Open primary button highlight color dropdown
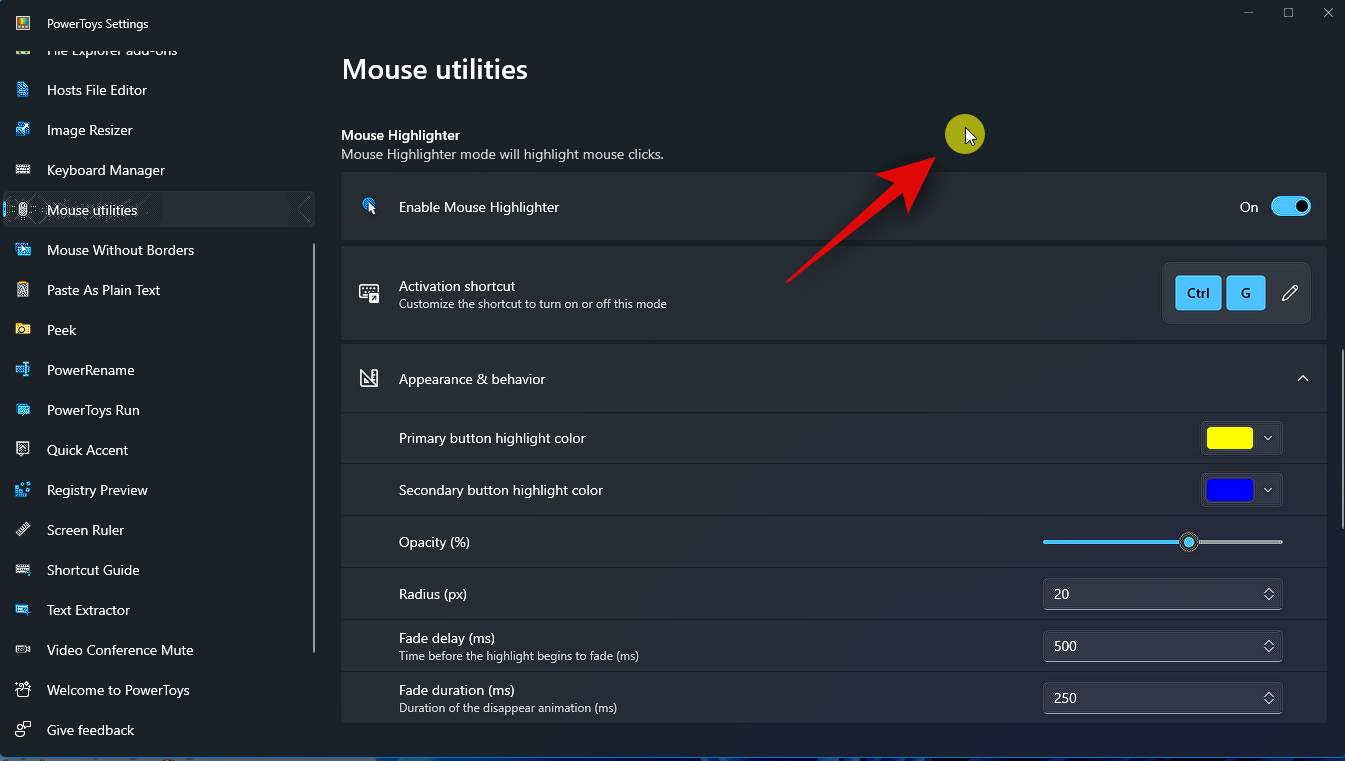This screenshot has height=761, width=1345. 1267,438
